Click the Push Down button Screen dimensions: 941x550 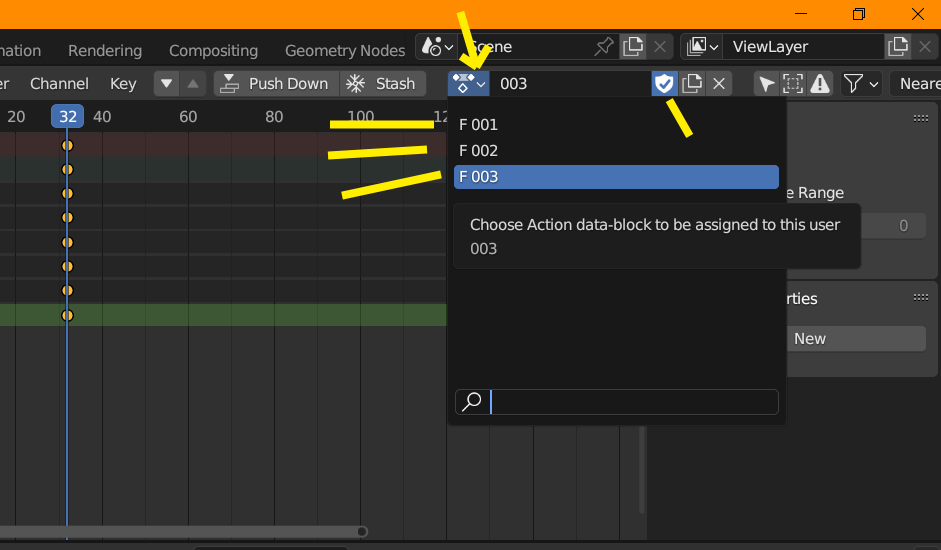(x=275, y=84)
